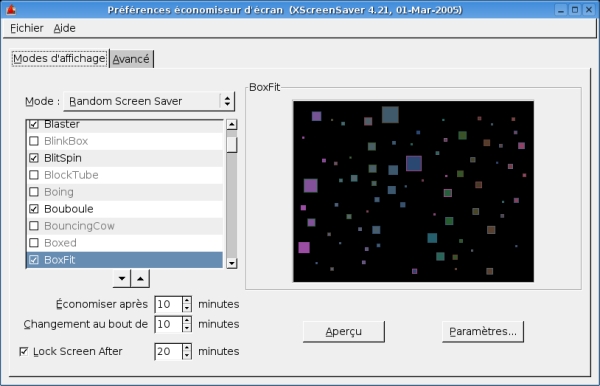
Task: Open the Mode dropdown Random Screen Saver
Action: coord(149,101)
